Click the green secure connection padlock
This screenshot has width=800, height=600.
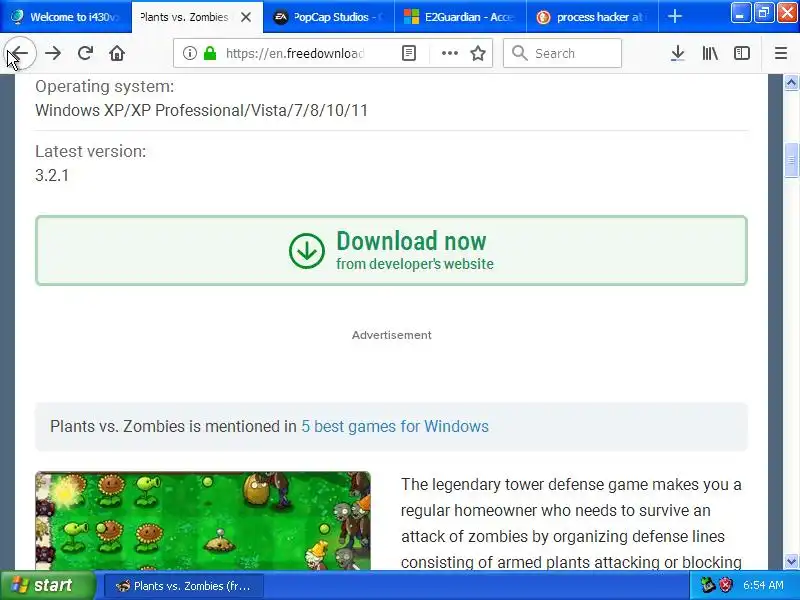pos(210,53)
